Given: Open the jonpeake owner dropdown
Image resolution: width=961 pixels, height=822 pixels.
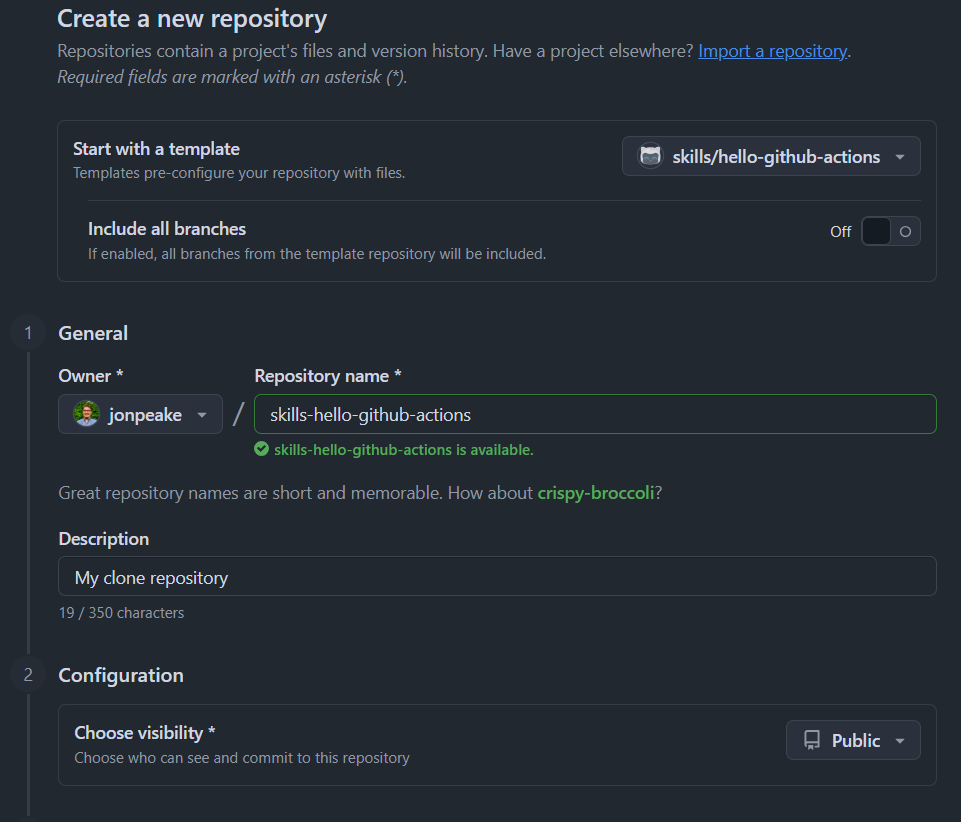Looking at the screenshot, I should 140,414.
